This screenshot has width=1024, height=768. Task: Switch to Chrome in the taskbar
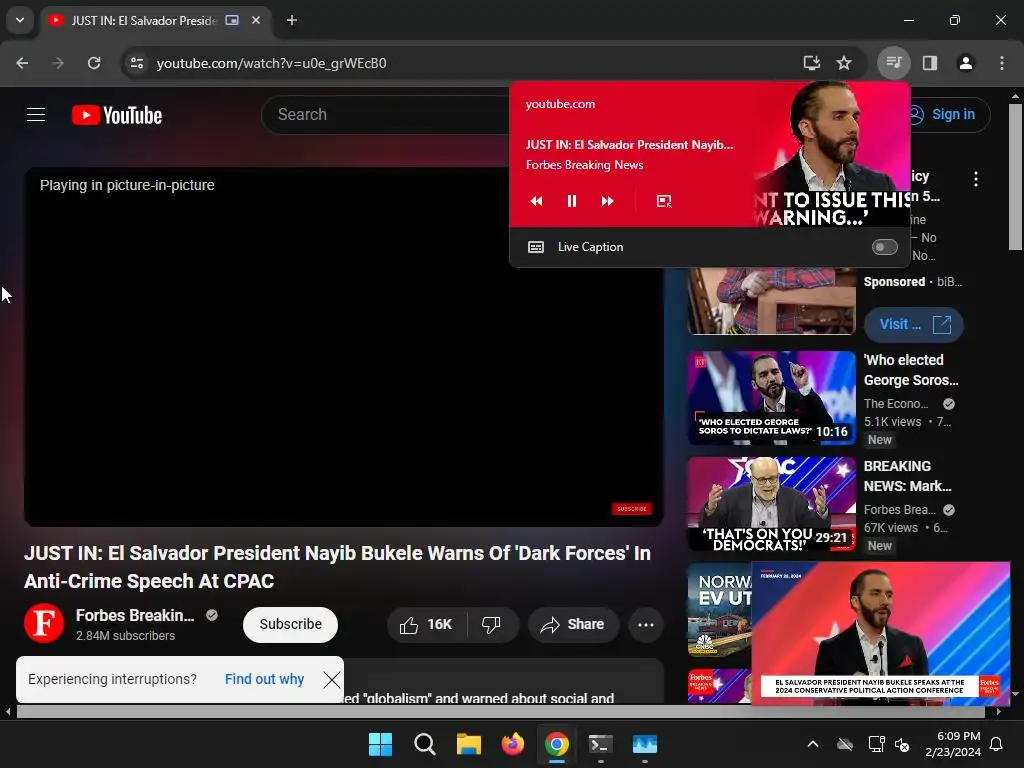point(557,744)
